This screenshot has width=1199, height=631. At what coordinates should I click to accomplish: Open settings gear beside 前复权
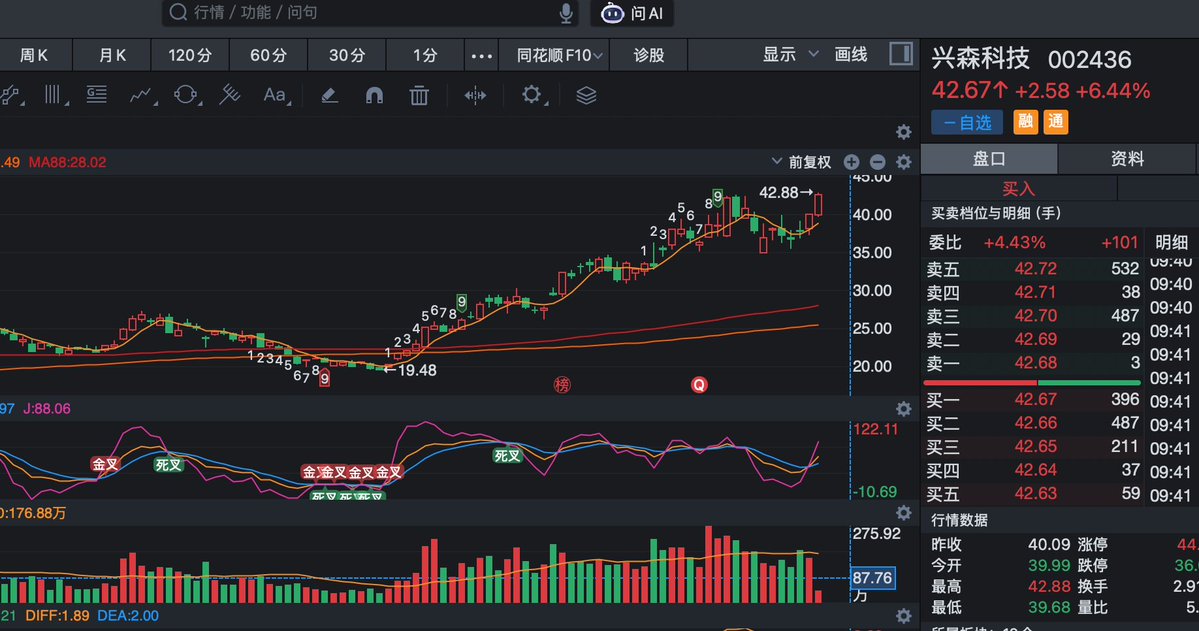pos(903,162)
